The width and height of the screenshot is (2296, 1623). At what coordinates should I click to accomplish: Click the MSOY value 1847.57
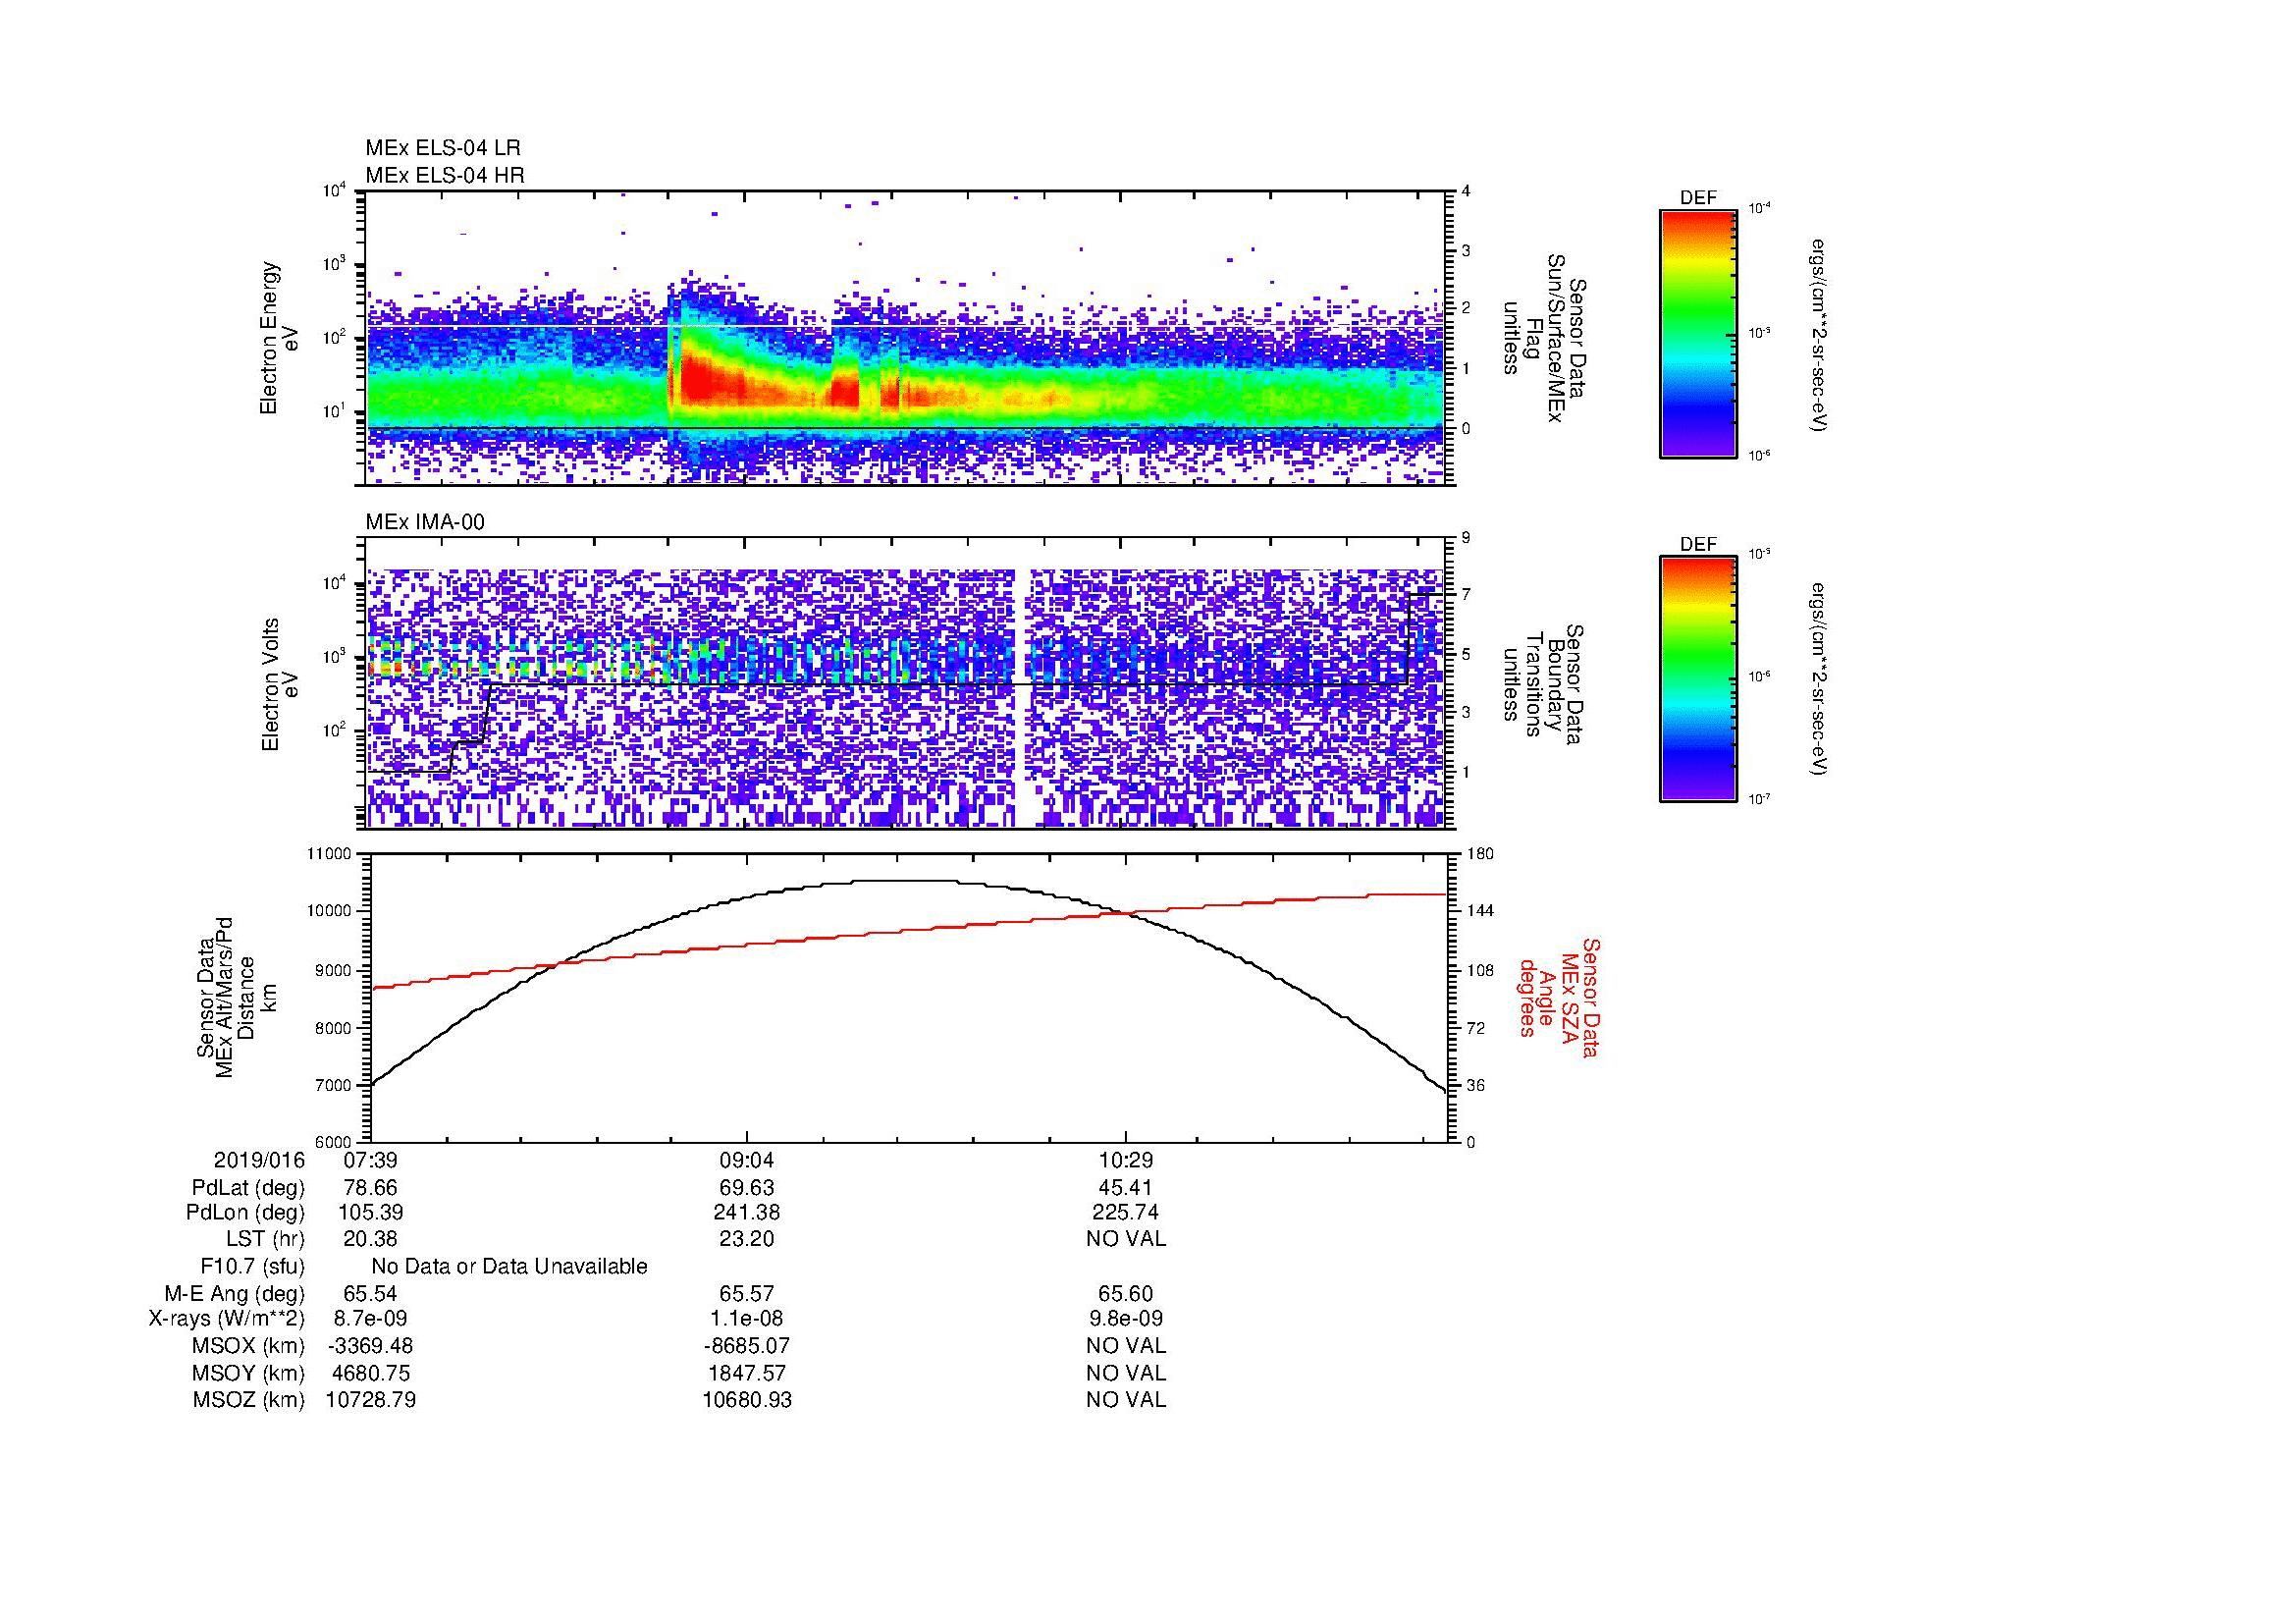click(747, 1373)
